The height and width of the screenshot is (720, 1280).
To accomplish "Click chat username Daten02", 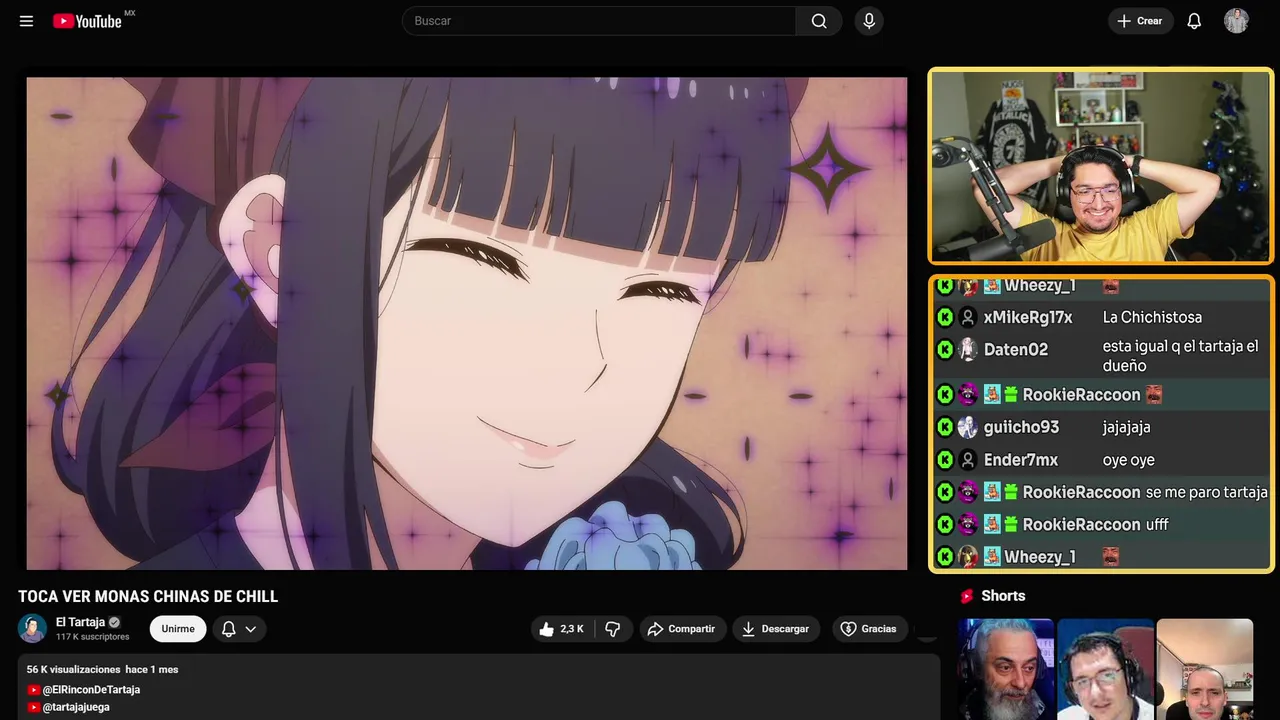I will coord(1016,349).
